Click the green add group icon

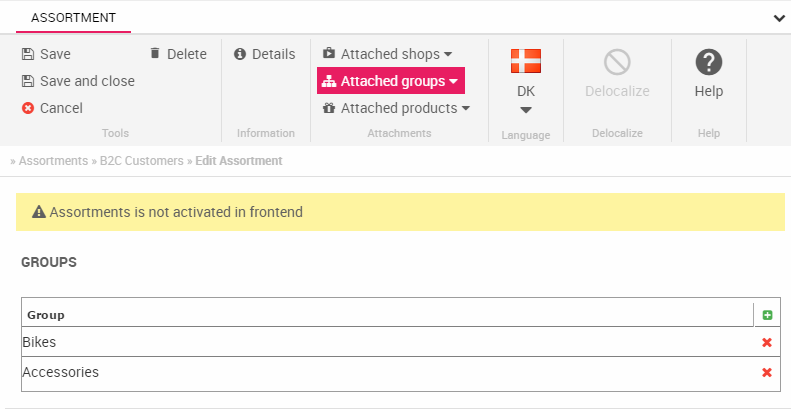click(767, 315)
